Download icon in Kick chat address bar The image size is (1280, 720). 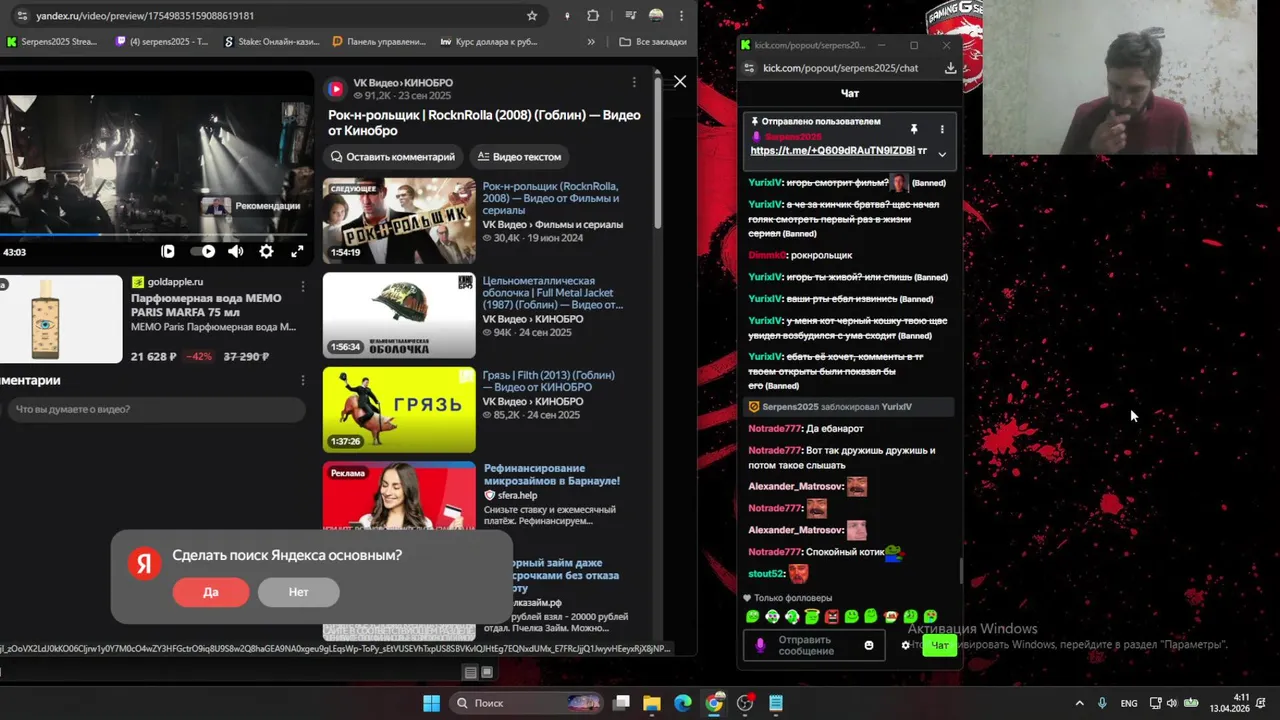point(950,68)
